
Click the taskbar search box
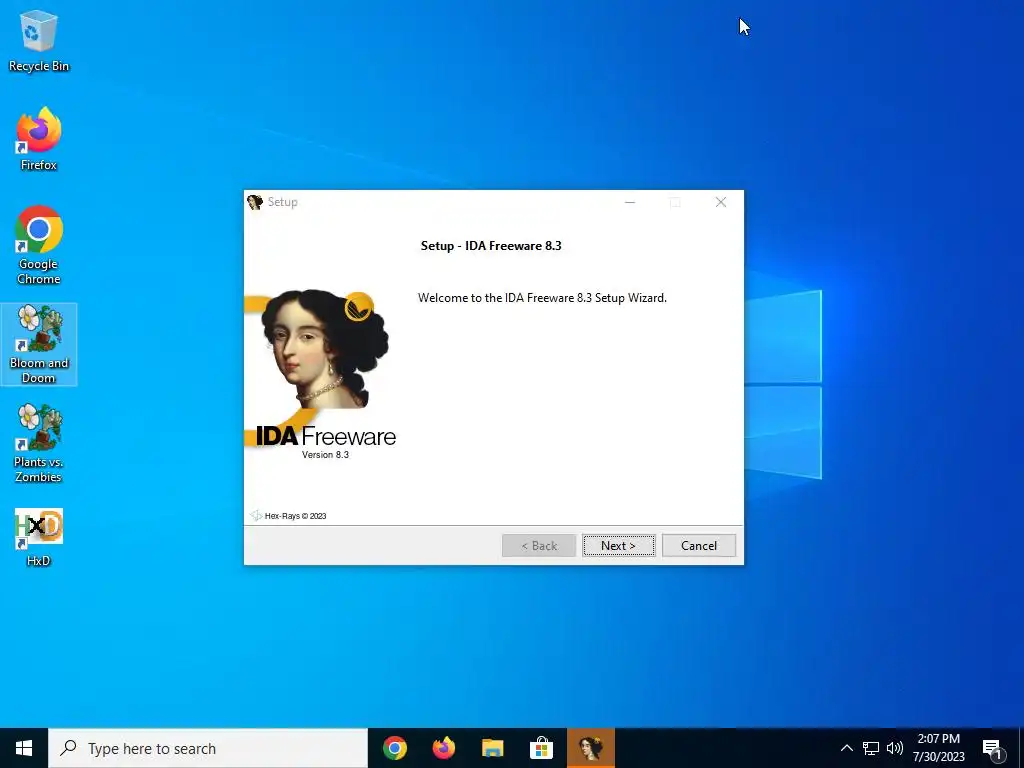point(208,748)
